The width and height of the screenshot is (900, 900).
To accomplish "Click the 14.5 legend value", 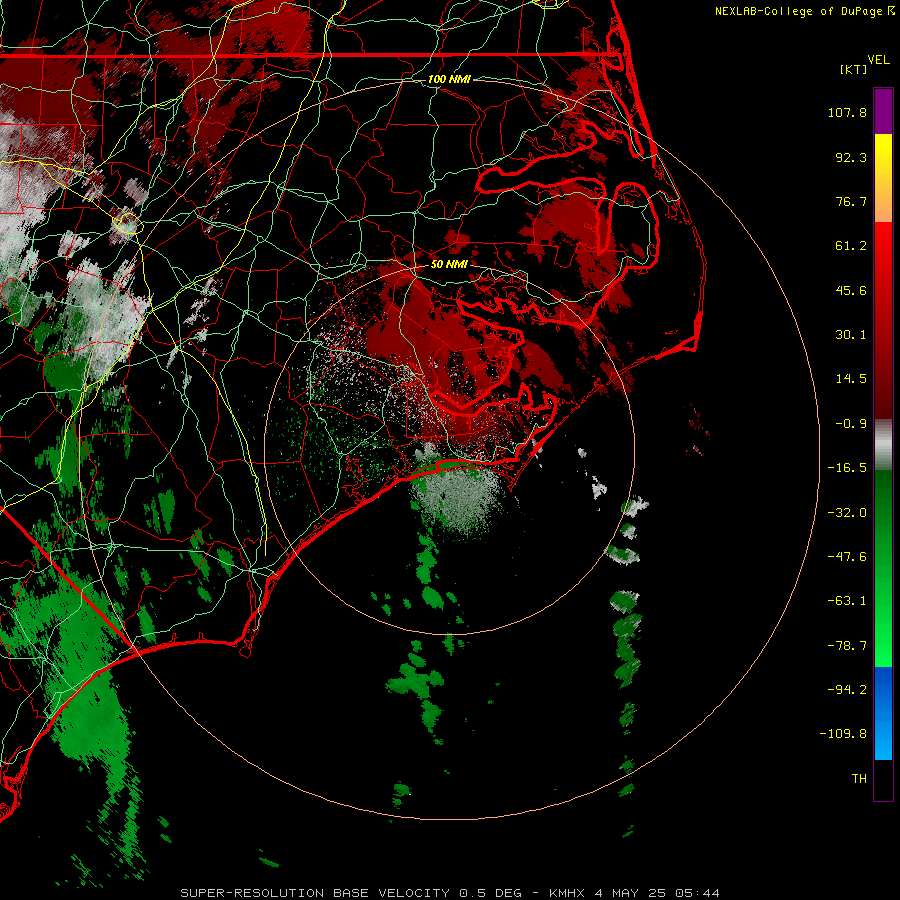I will 851,378.
